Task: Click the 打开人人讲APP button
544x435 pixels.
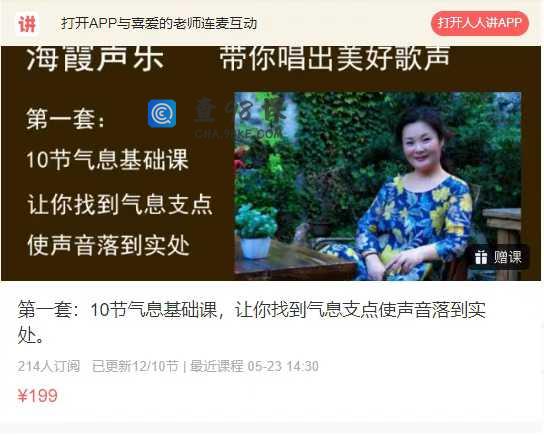Action: point(479,24)
